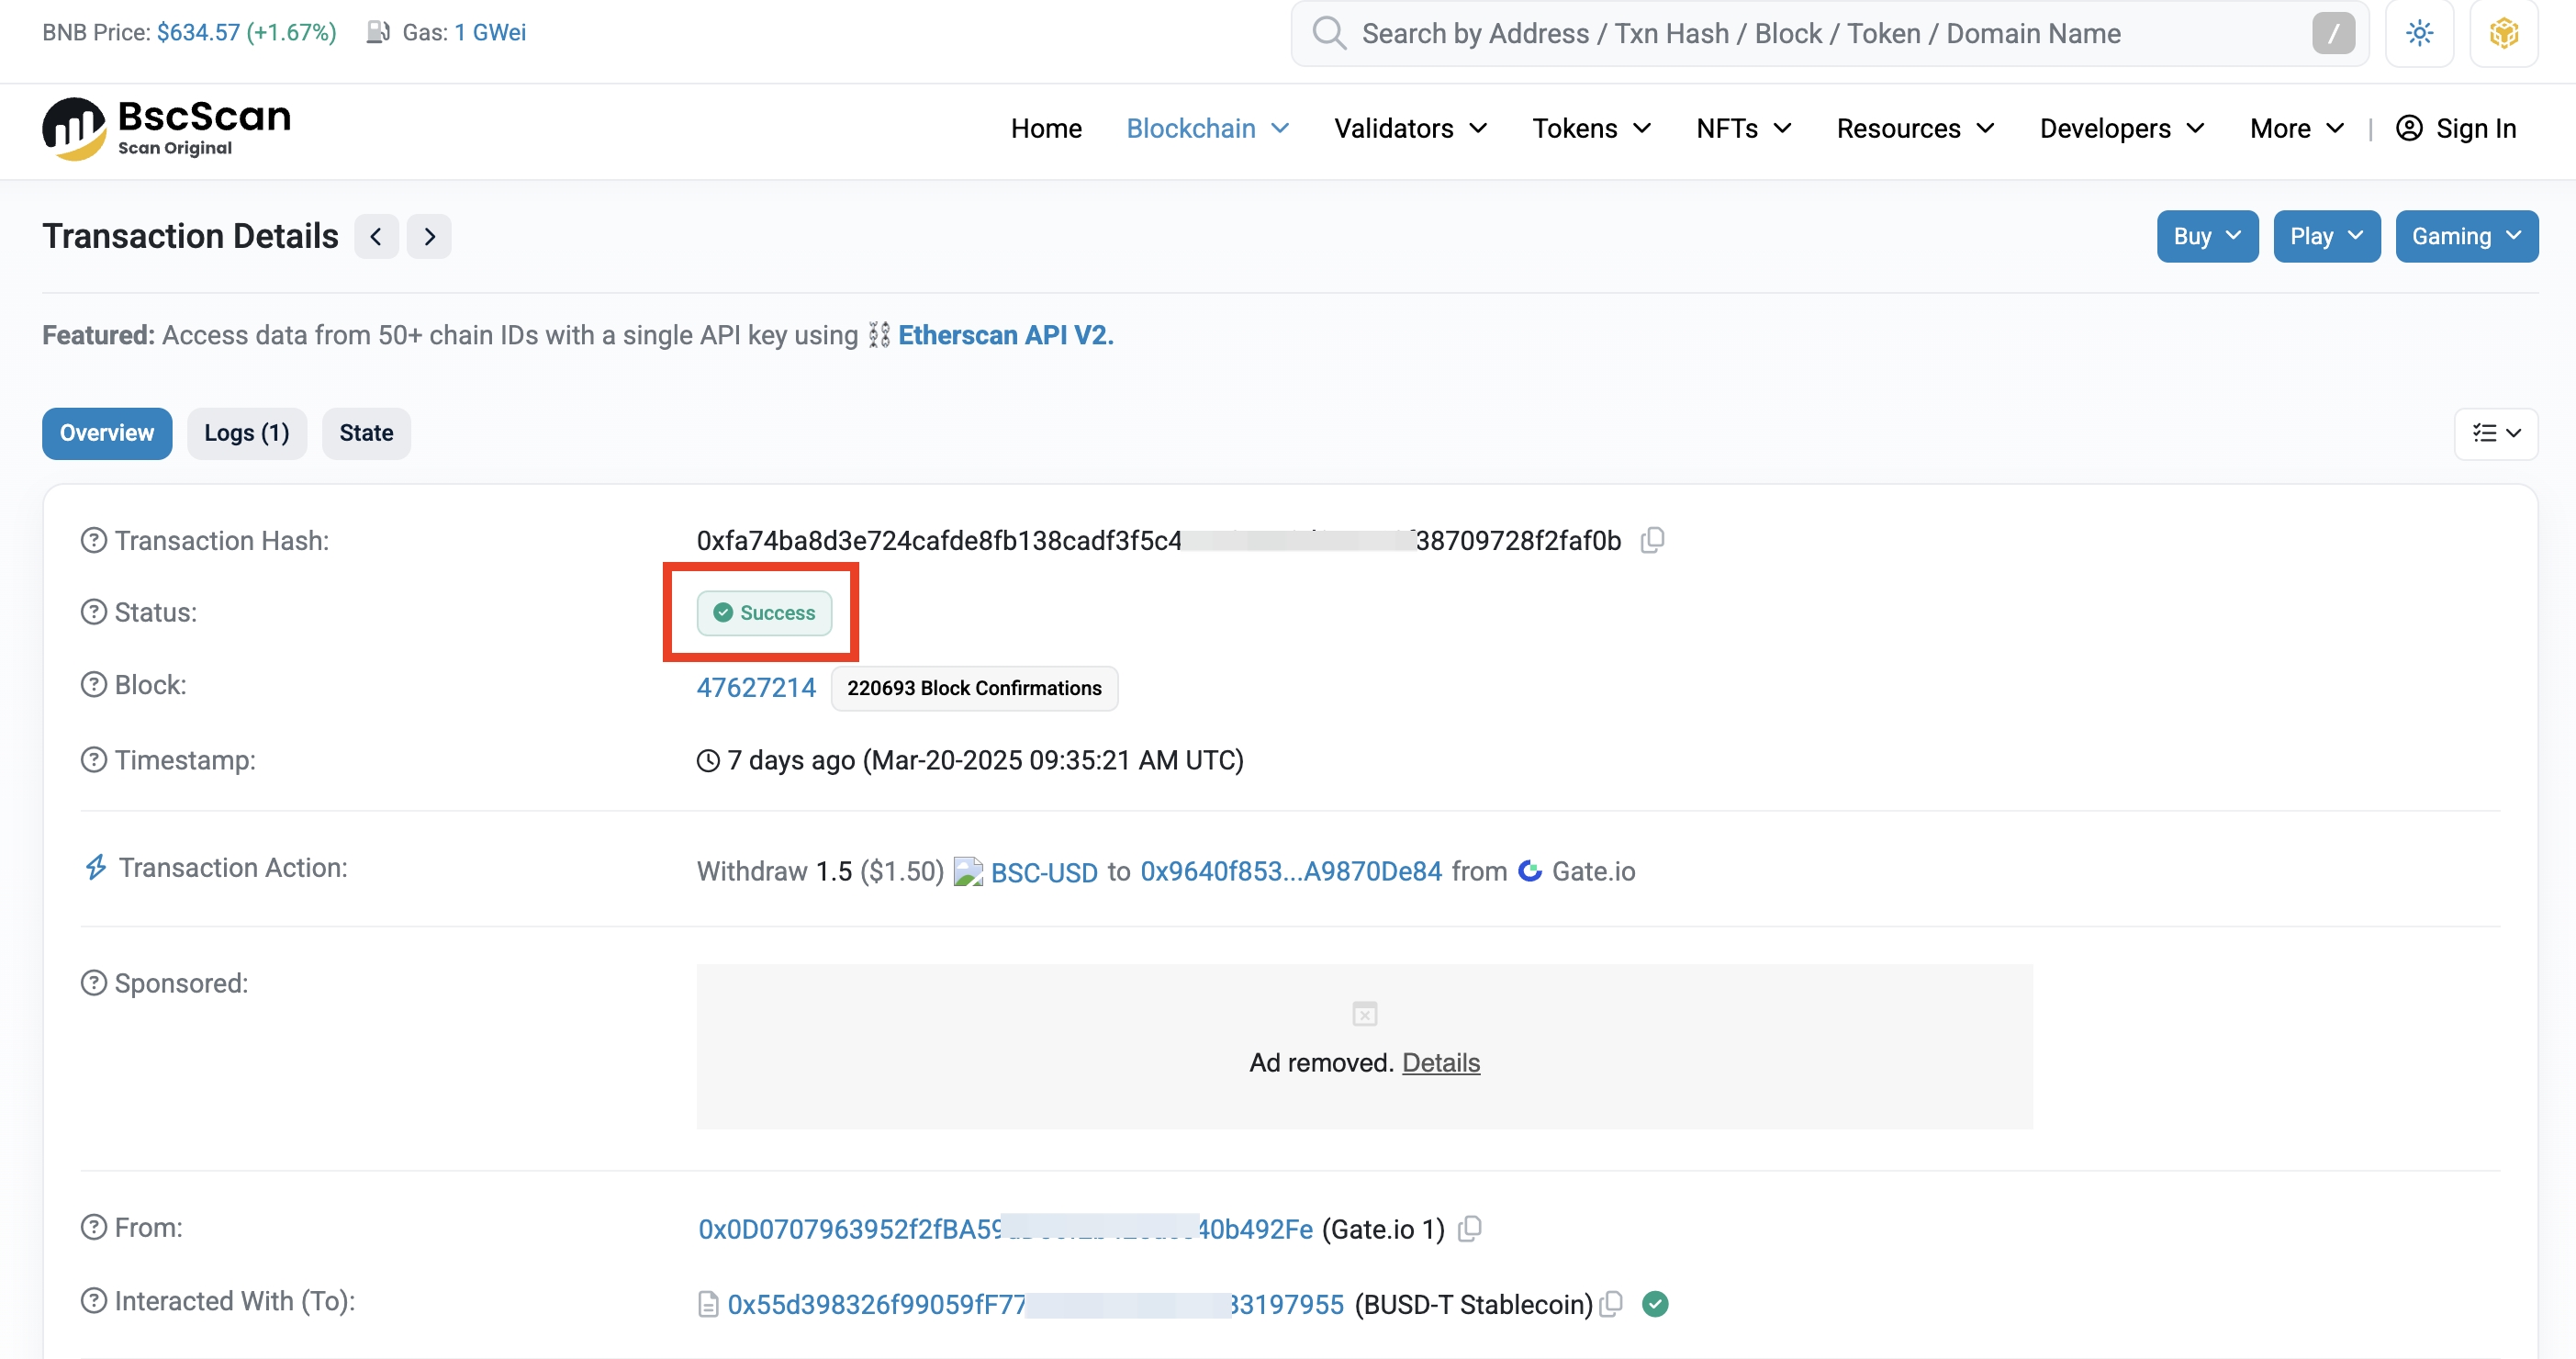Go to previous transaction with left arrow

click(376, 237)
